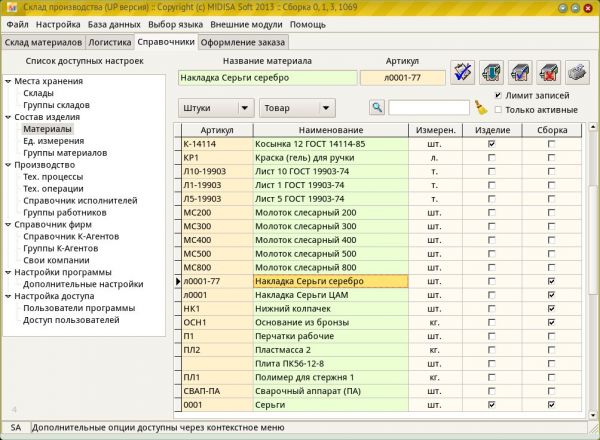Image resolution: width=600 pixels, height=440 pixels.
Task: Select 'Группы материалов' in the settings tree
Action: [x=65, y=153]
